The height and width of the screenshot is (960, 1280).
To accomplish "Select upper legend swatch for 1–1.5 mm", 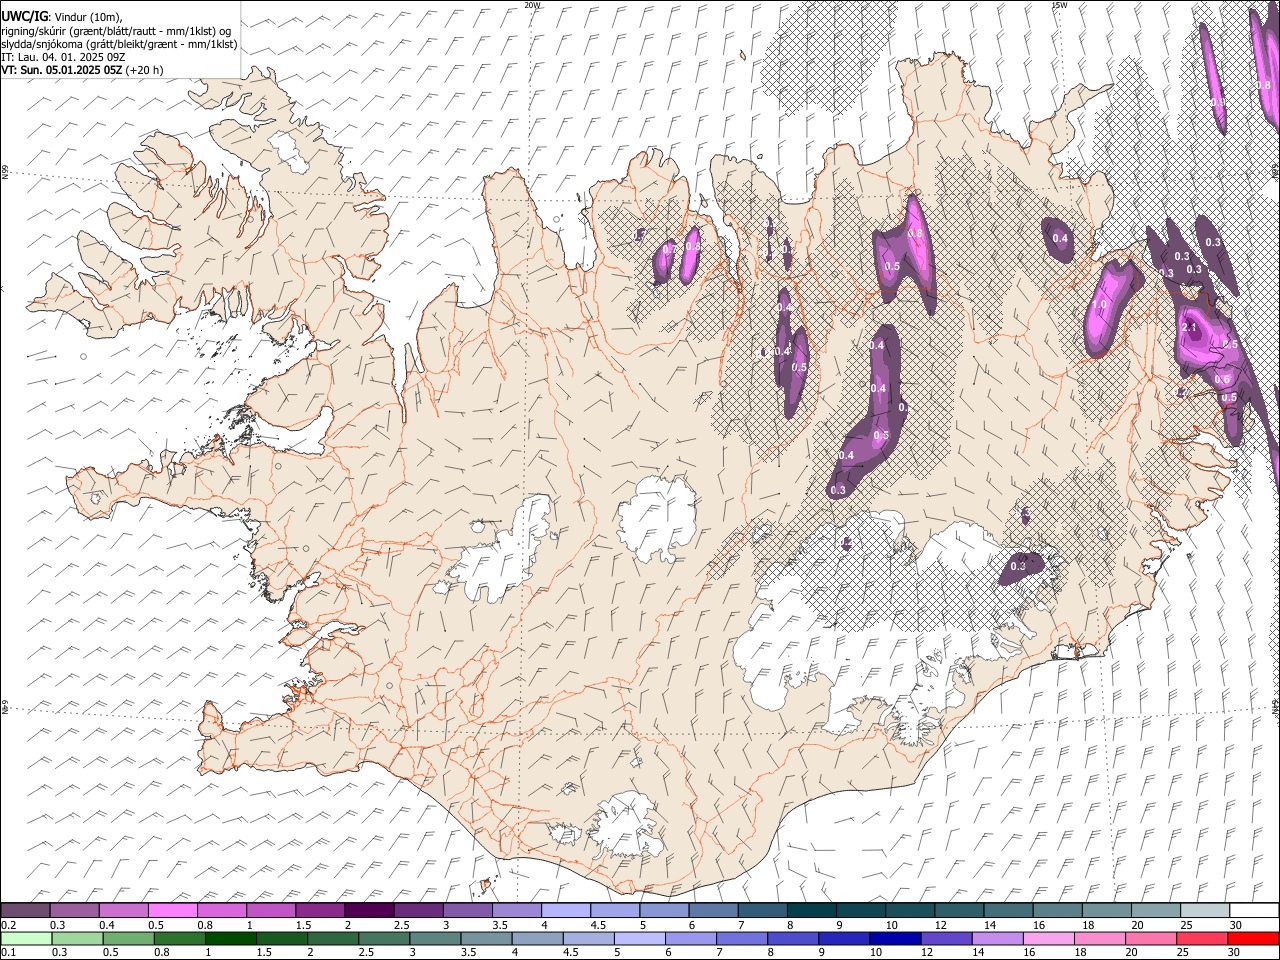I will click(271, 910).
